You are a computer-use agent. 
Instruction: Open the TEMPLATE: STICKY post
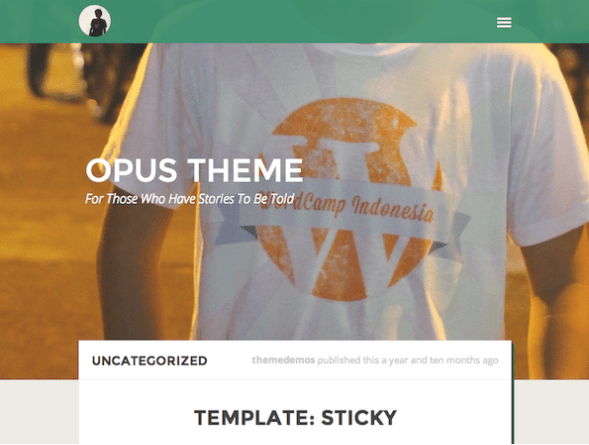point(295,418)
